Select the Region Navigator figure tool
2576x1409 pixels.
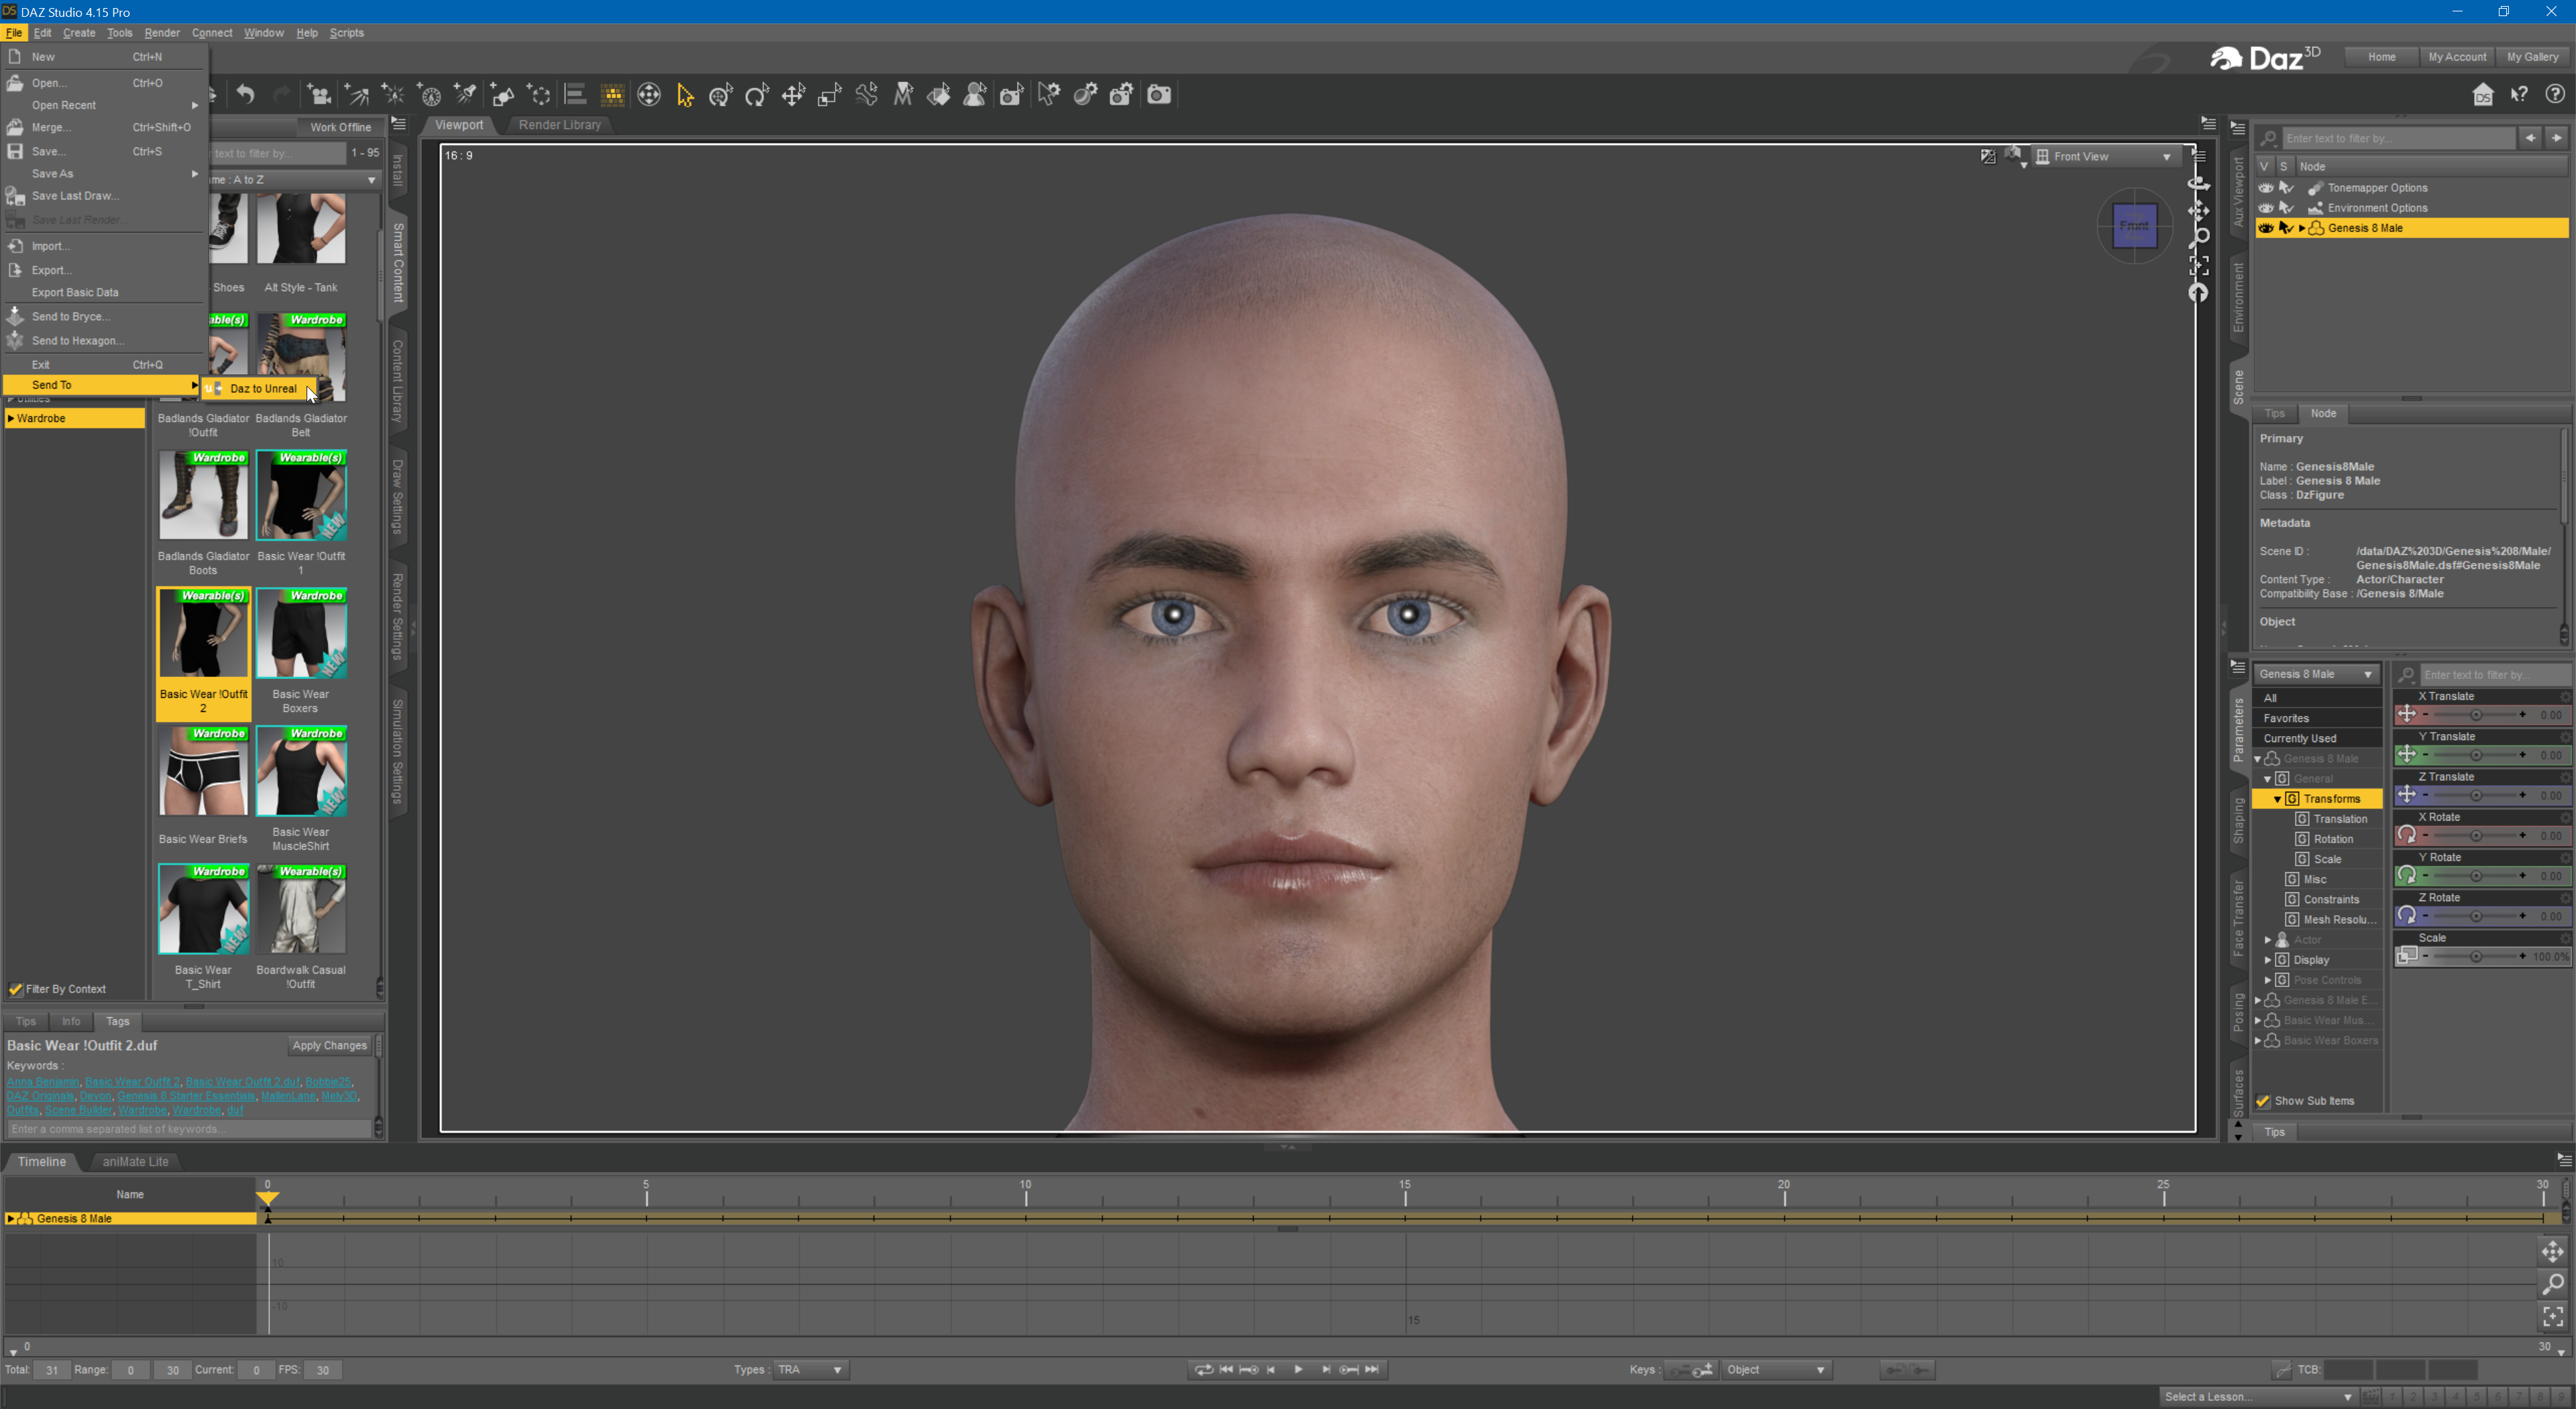coord(975,95)
